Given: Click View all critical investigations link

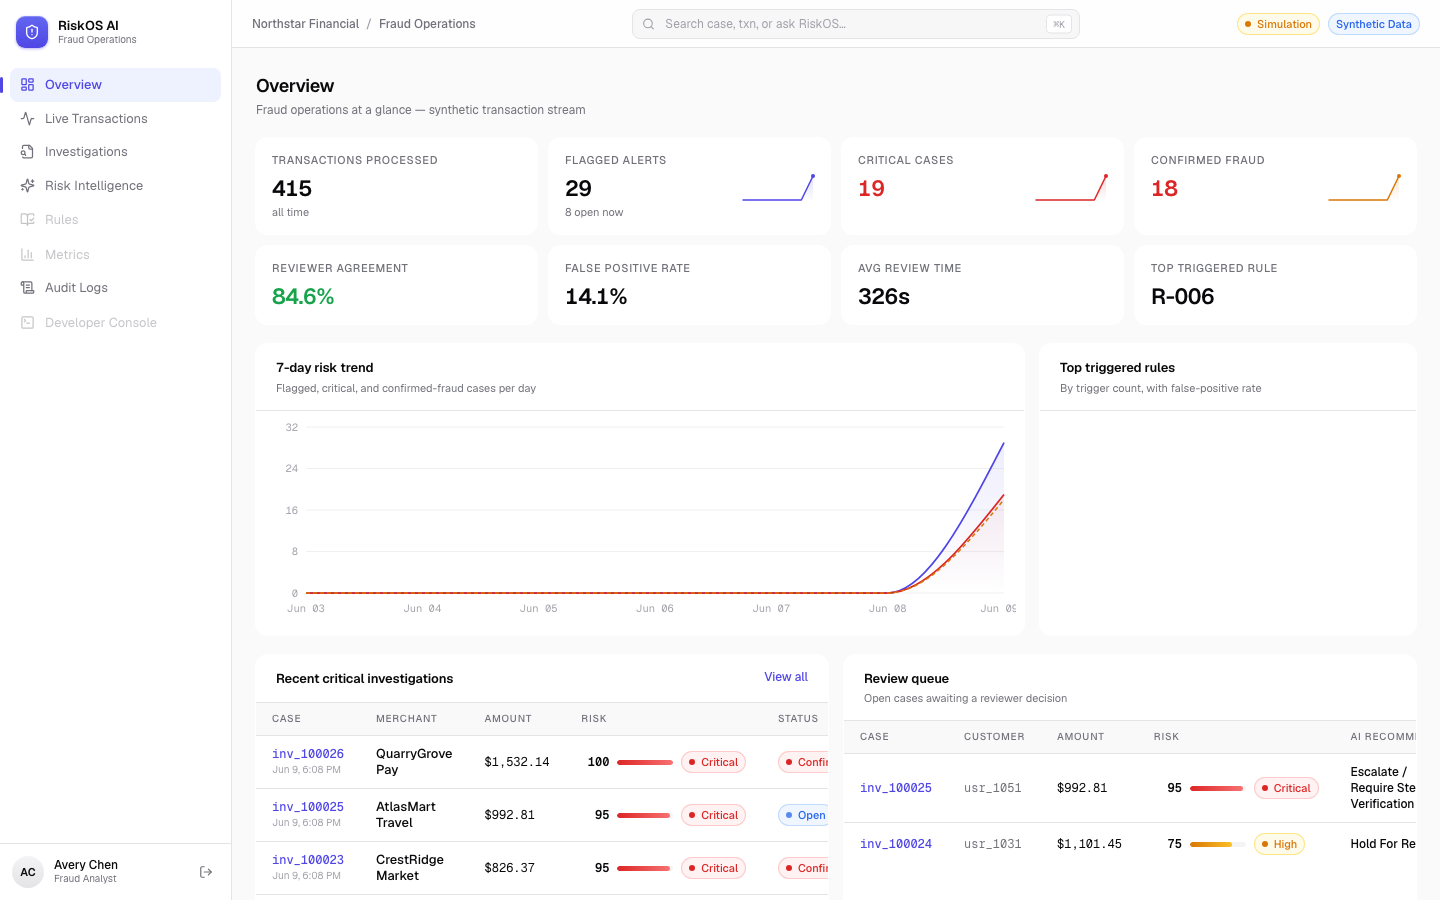Looking at the screenshot, I should click(786, 677).
